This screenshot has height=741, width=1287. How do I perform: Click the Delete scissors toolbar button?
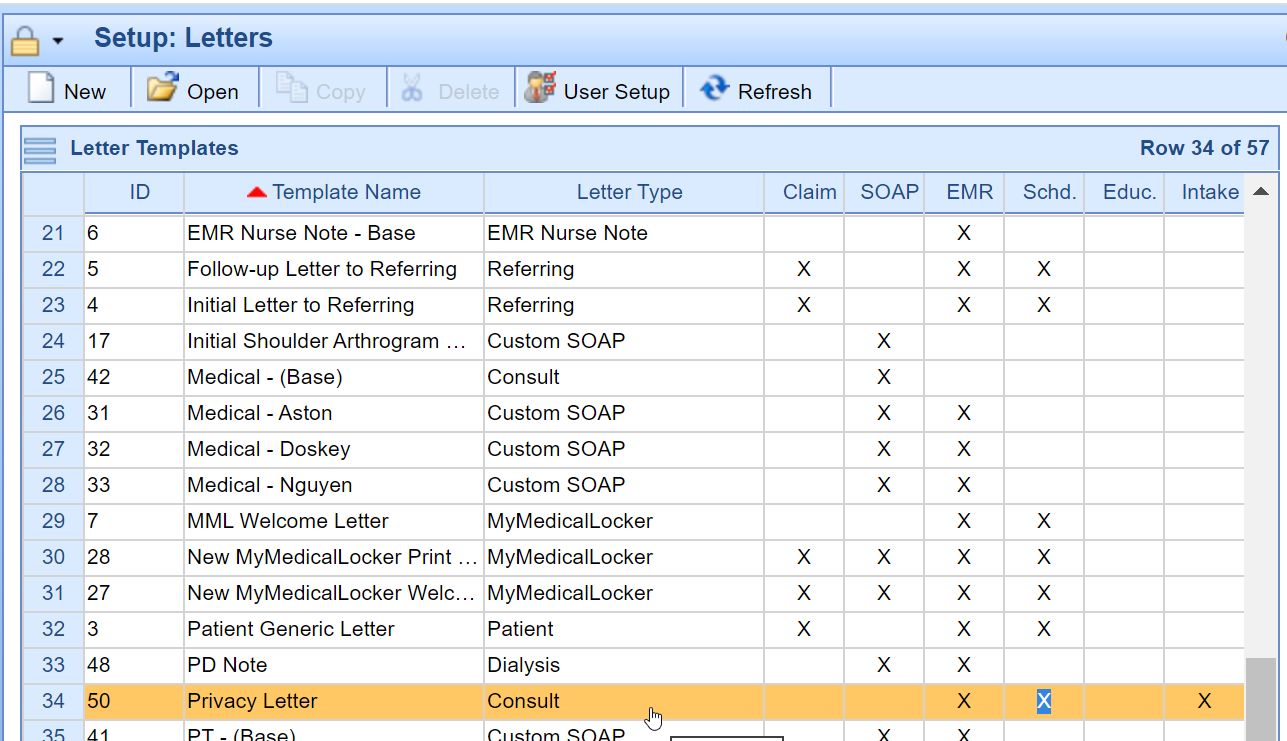point(449,90)
